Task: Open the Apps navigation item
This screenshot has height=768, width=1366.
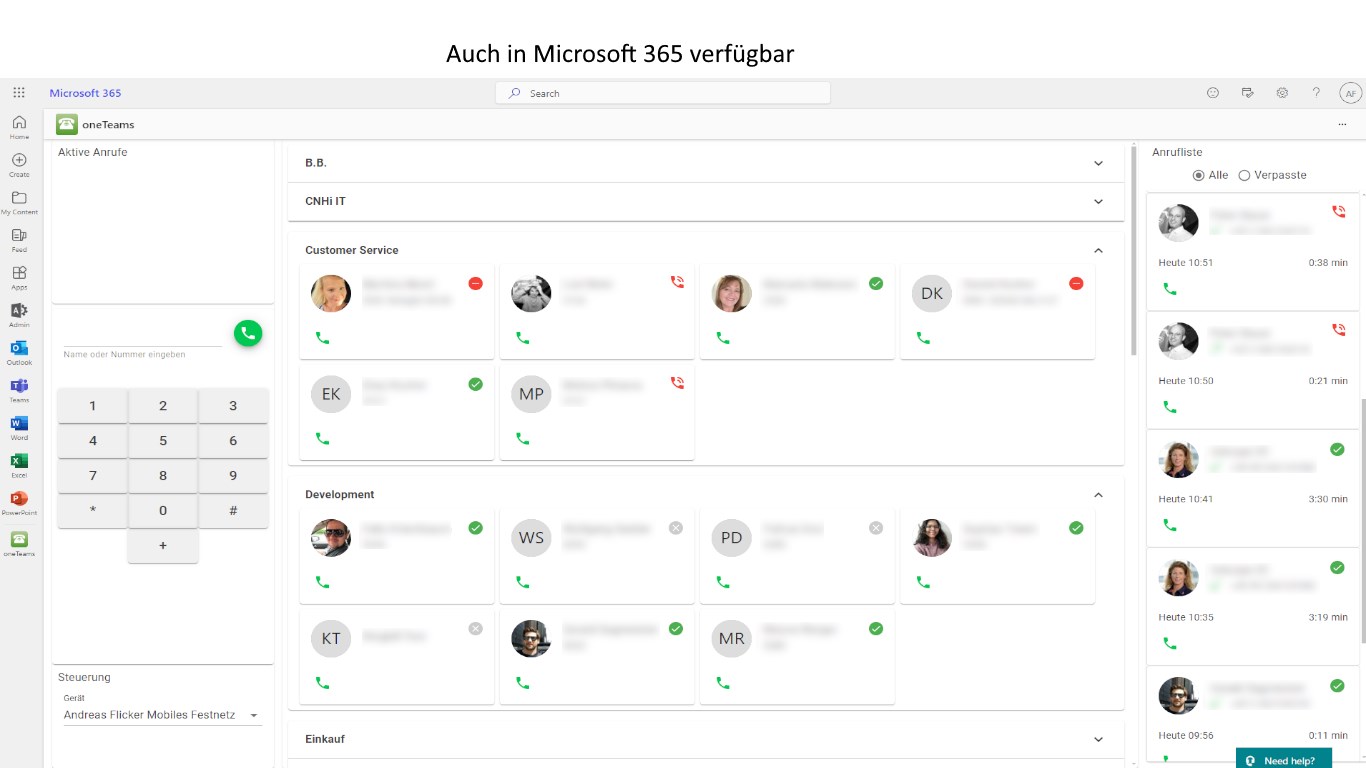Action: click(19, 274)
